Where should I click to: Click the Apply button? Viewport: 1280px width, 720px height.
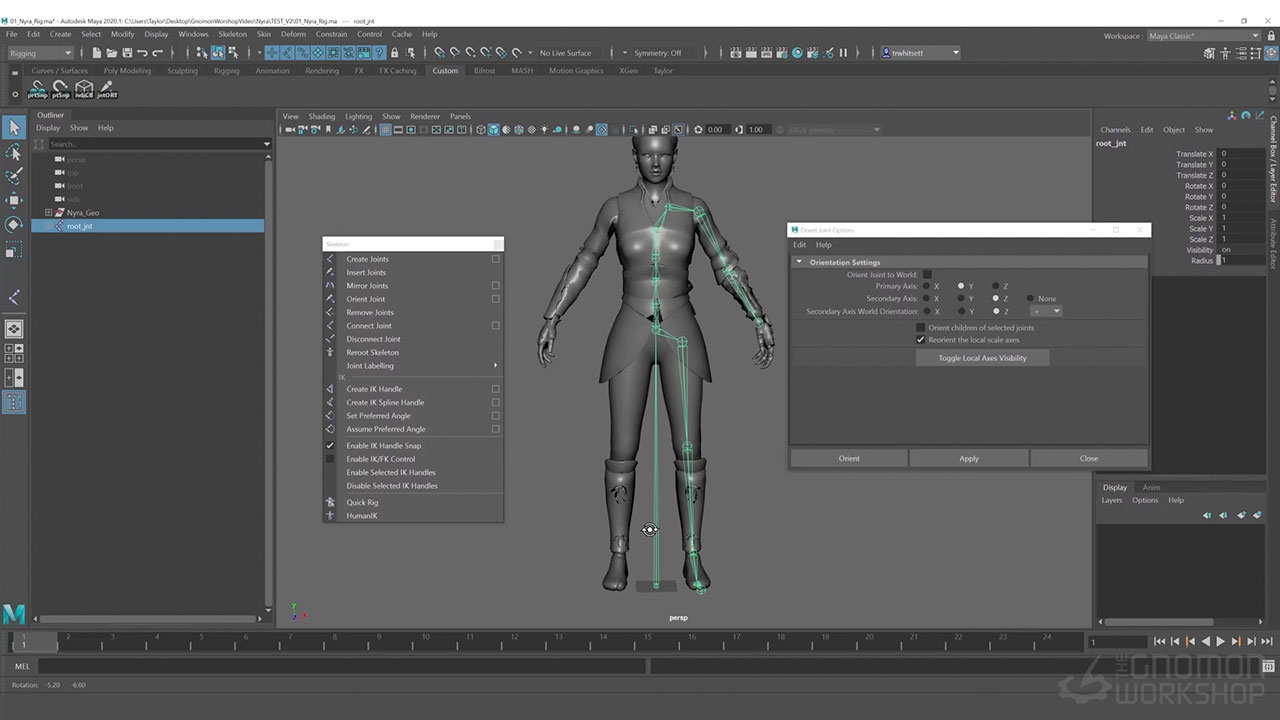pos(968,458)
